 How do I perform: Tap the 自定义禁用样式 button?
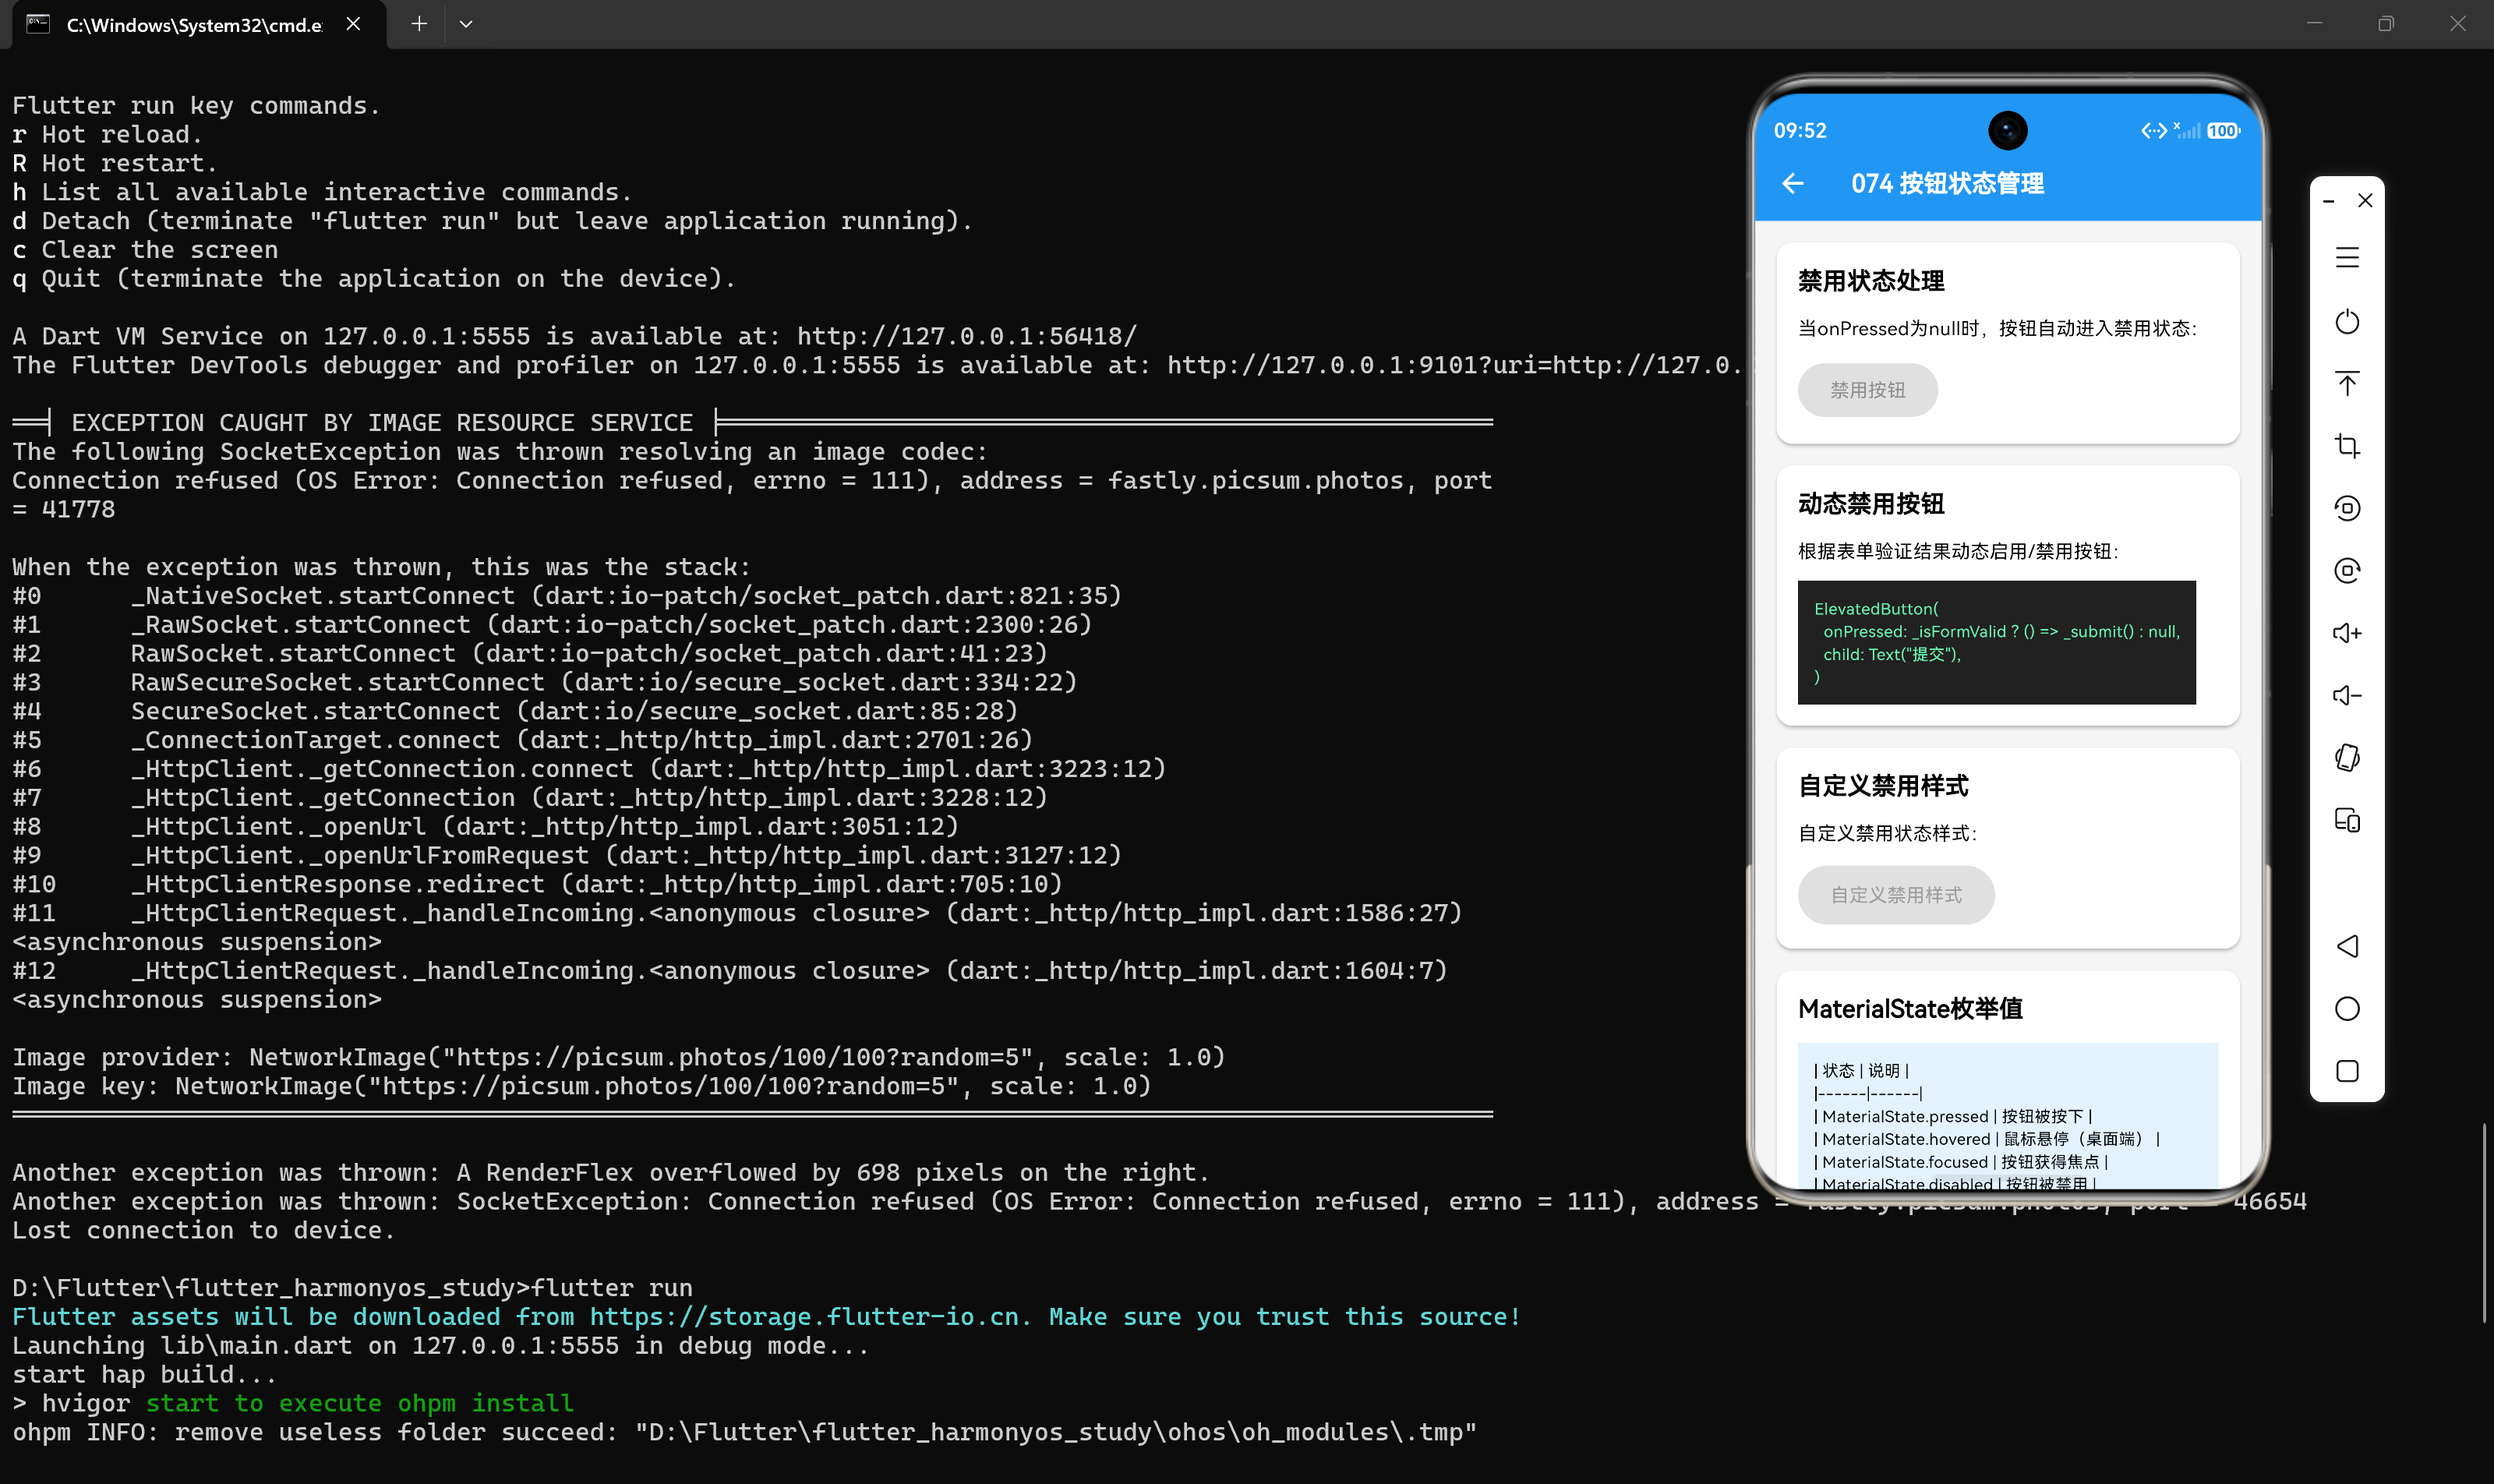pos(1896,895)
